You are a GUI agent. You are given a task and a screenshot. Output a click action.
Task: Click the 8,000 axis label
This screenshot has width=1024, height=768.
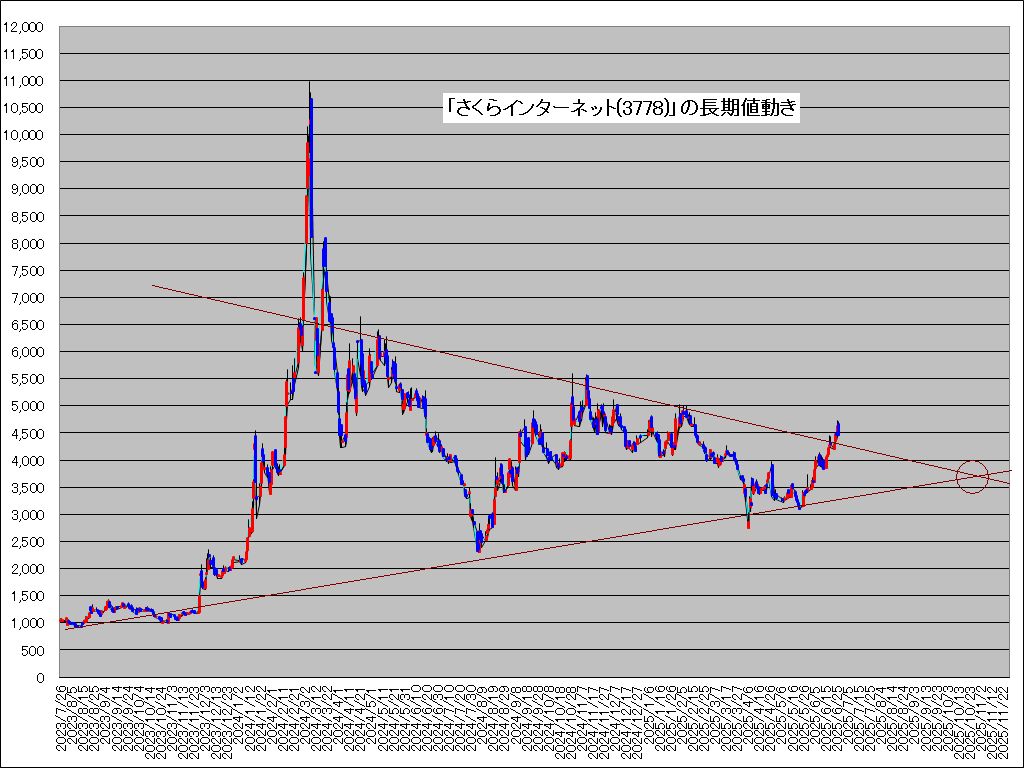click(x=27, y=244)
